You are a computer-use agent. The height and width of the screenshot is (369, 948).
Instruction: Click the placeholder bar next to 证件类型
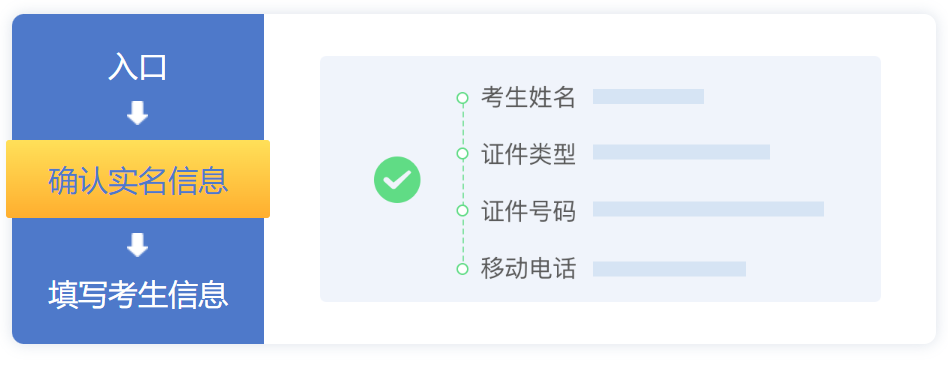pos(681,152)
